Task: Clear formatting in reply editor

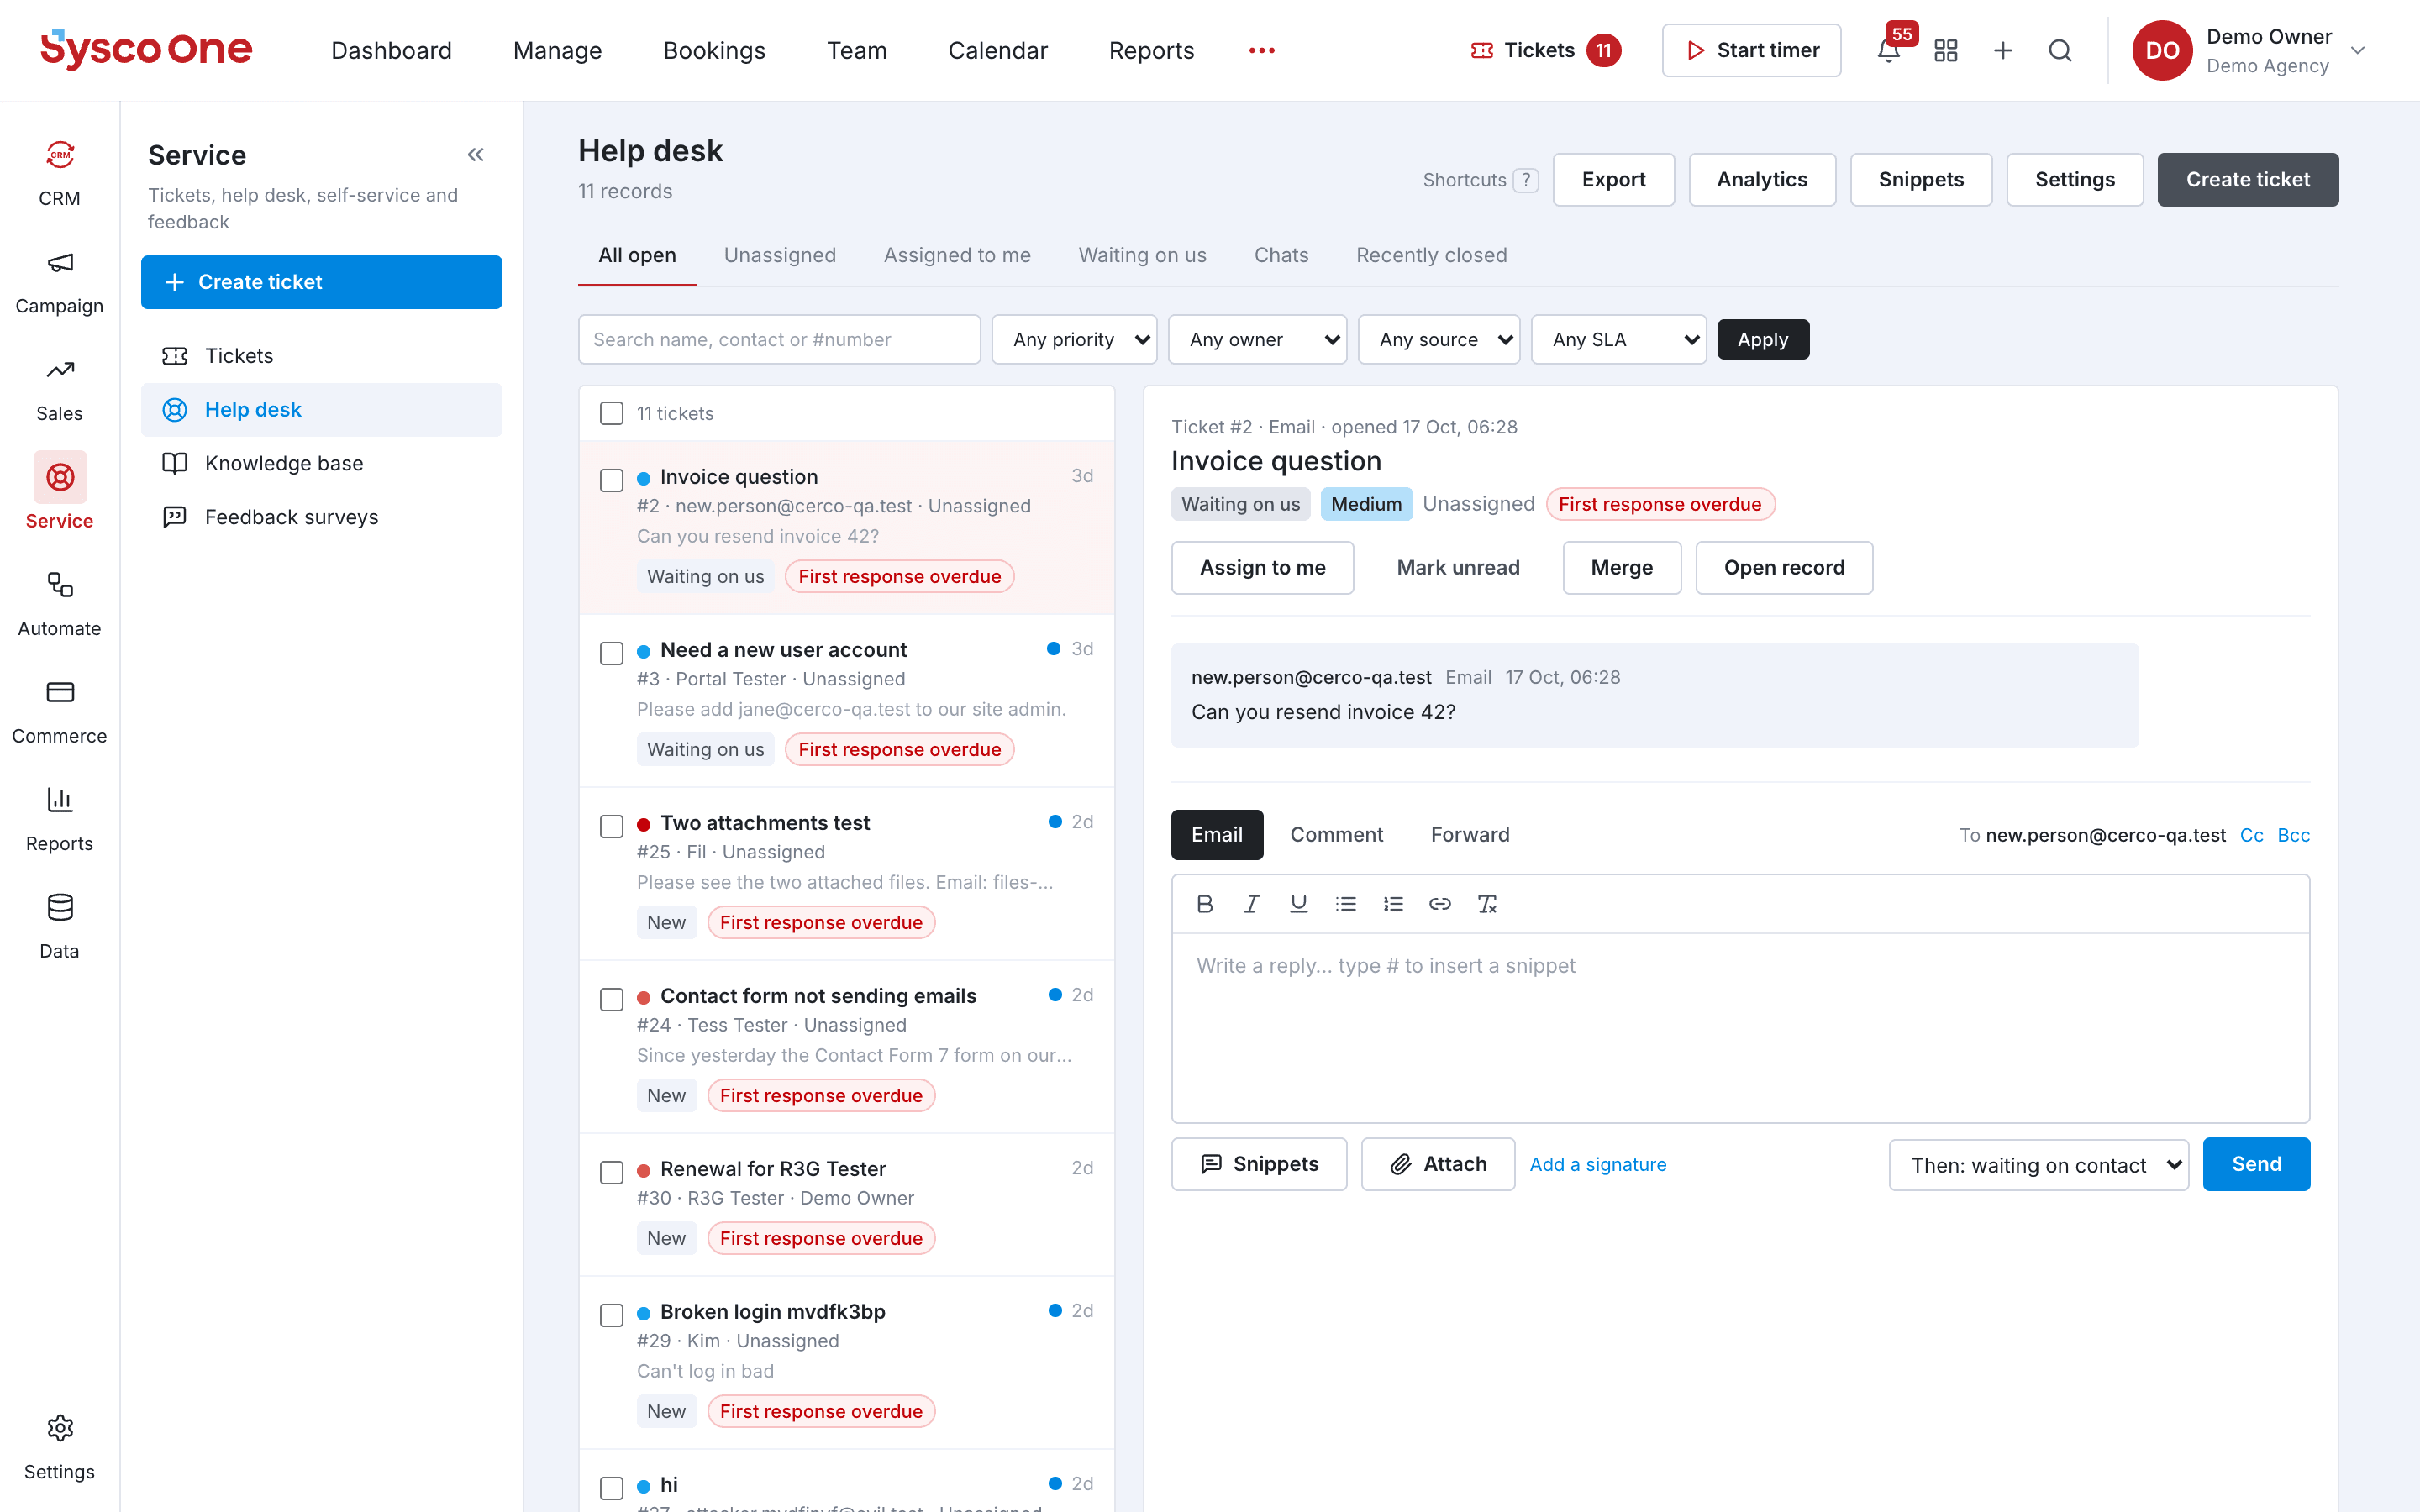Action: pyautogui.click(x=1487, y=904)
